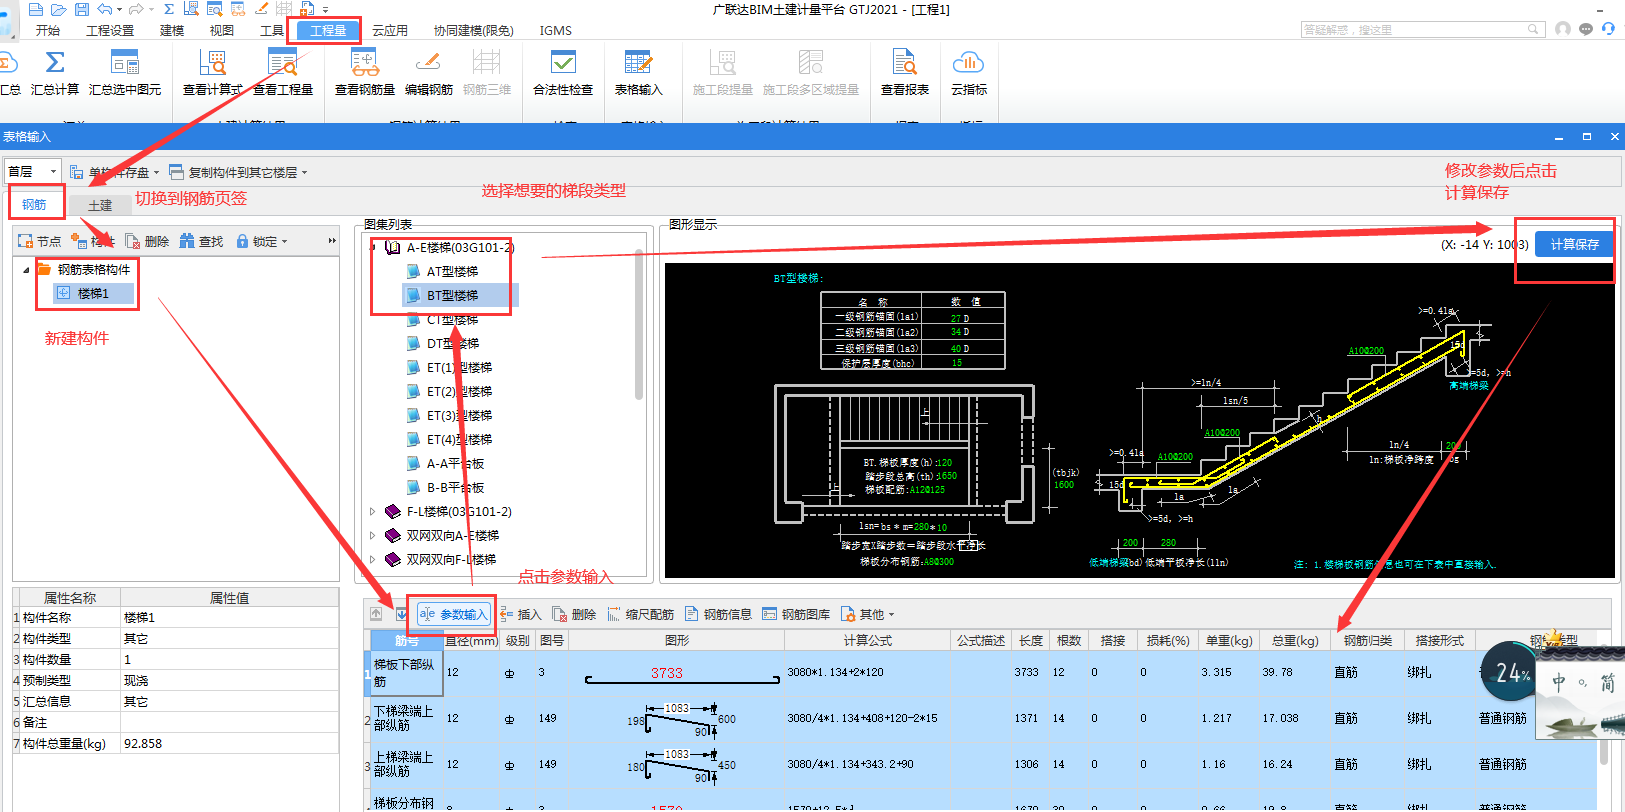This screenshot has width=1625, height=812.
Task: Open 查看报表 tool
Action: (905, 72)
